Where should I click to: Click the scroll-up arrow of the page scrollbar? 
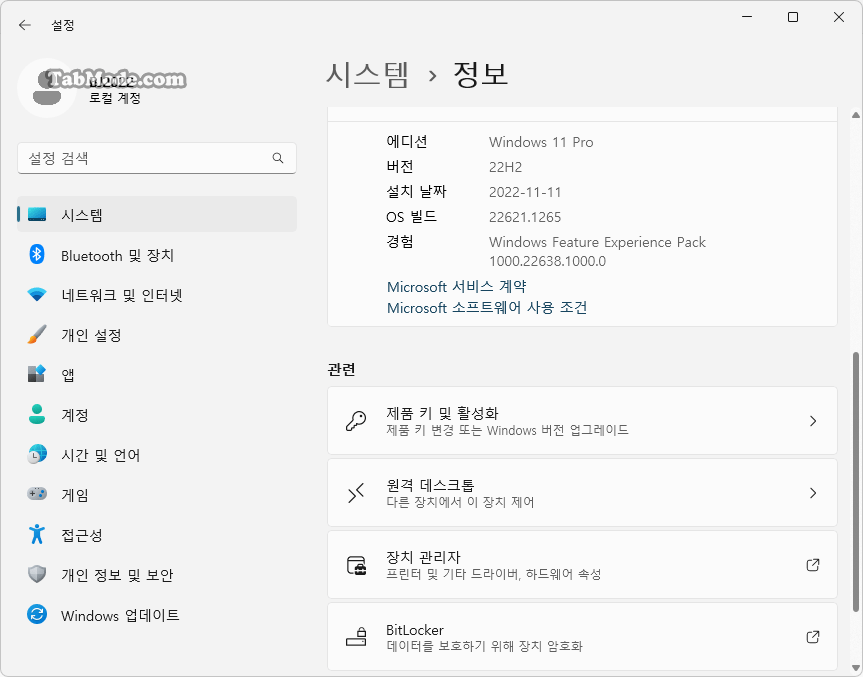click(x=856, y=116)
